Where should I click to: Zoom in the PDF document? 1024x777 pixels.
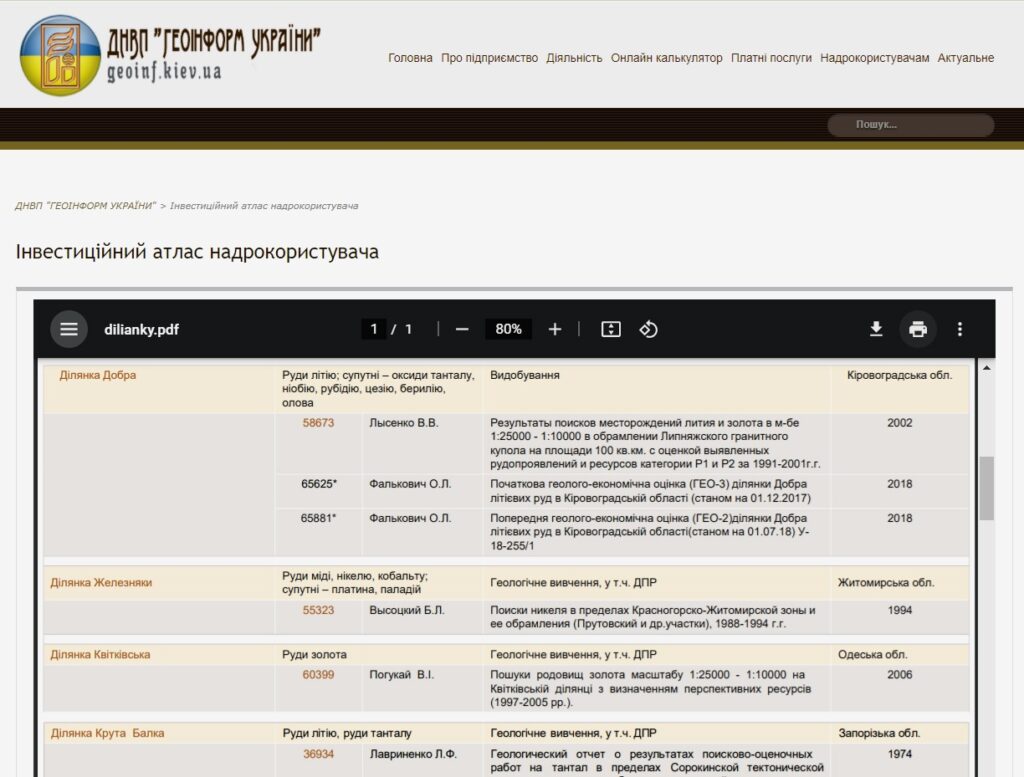pyautogui.click(x=555, y=329)
